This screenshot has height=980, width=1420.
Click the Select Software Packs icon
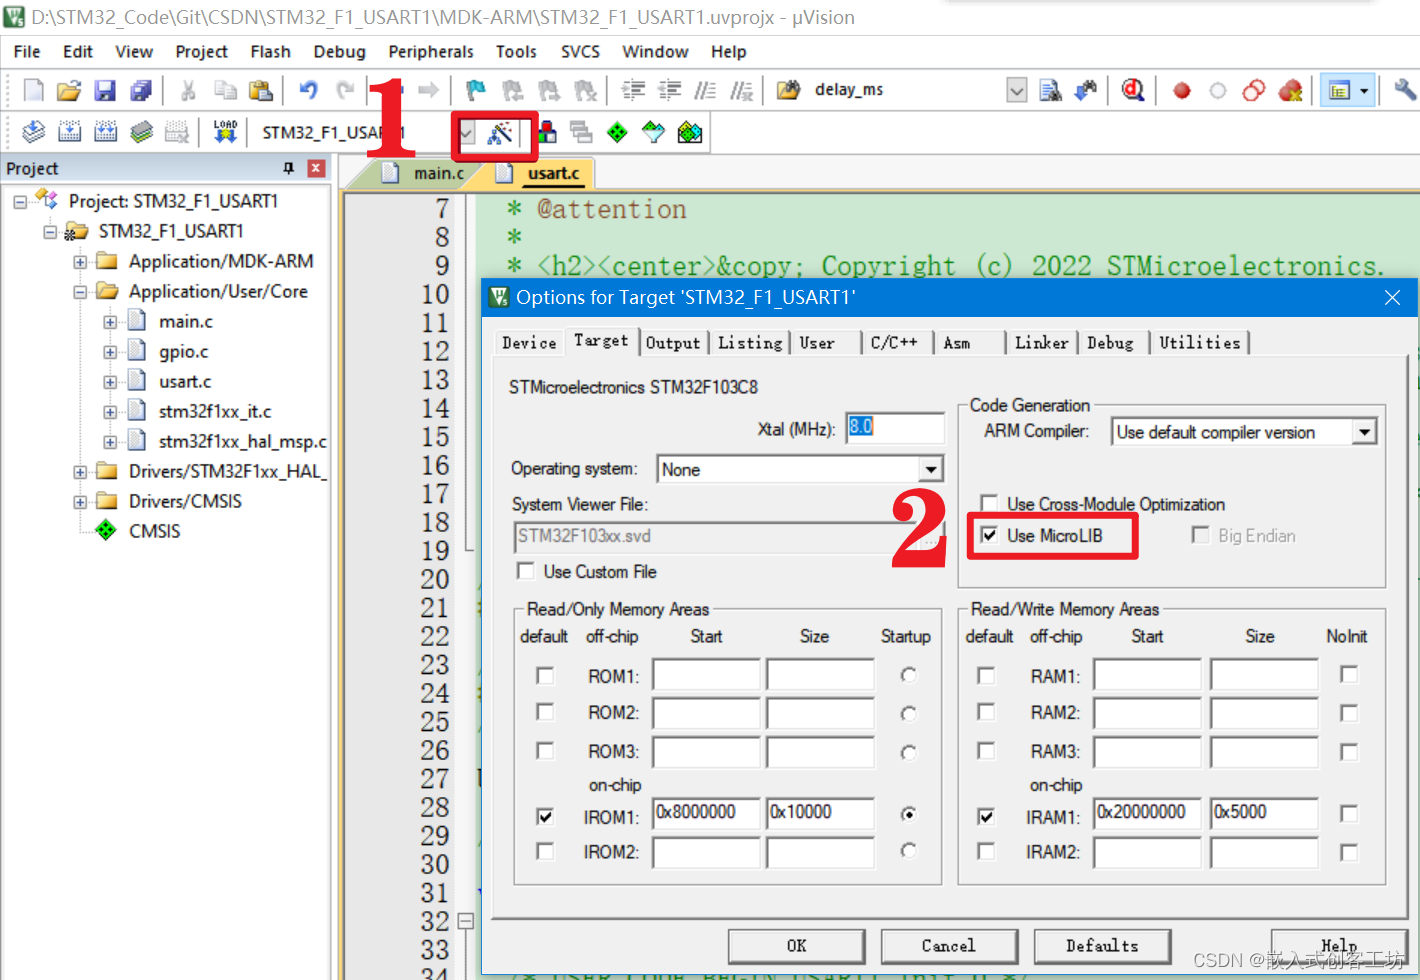[x=653, y=132]
